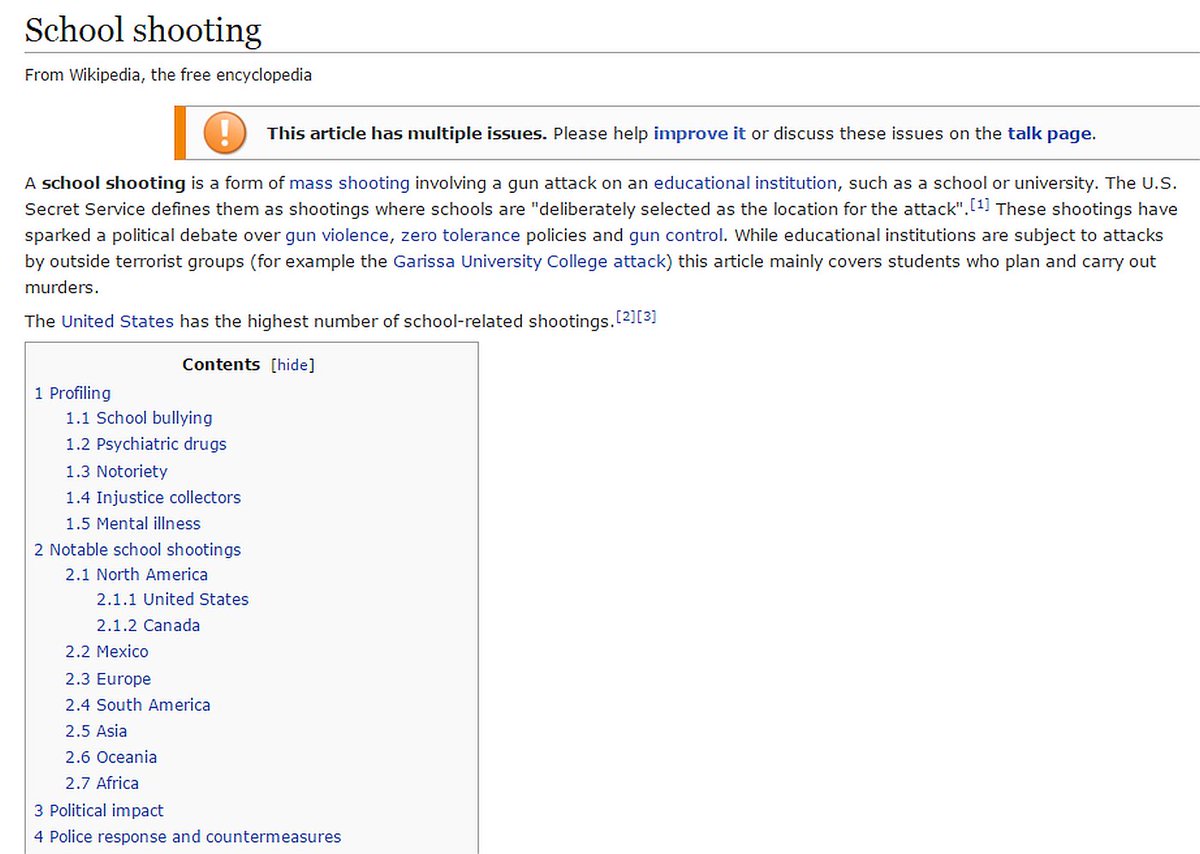This screenshot has height=854, width=1200.
Task: Jump to 2.1.2 Canada
Action: click(x=148, y=626)
